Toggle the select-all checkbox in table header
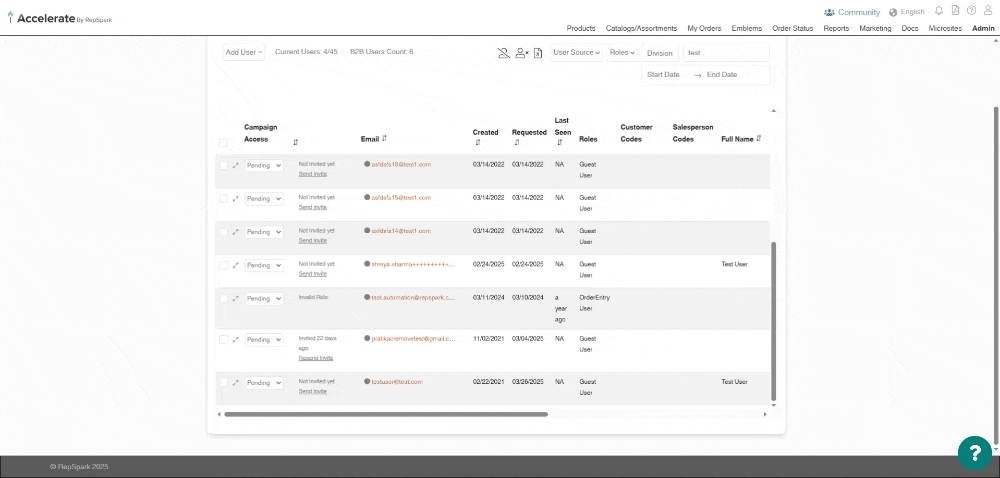This screenshot has height=478, width=1000. 223,143
